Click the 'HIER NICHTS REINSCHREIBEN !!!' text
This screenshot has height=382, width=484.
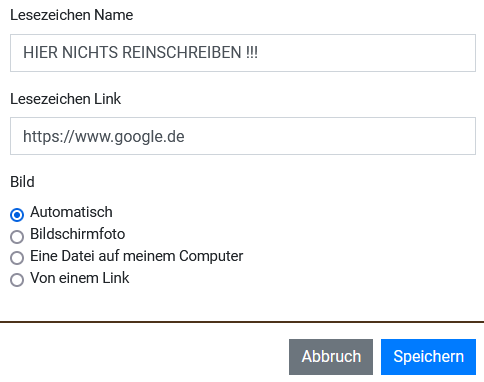click(140, 53)
